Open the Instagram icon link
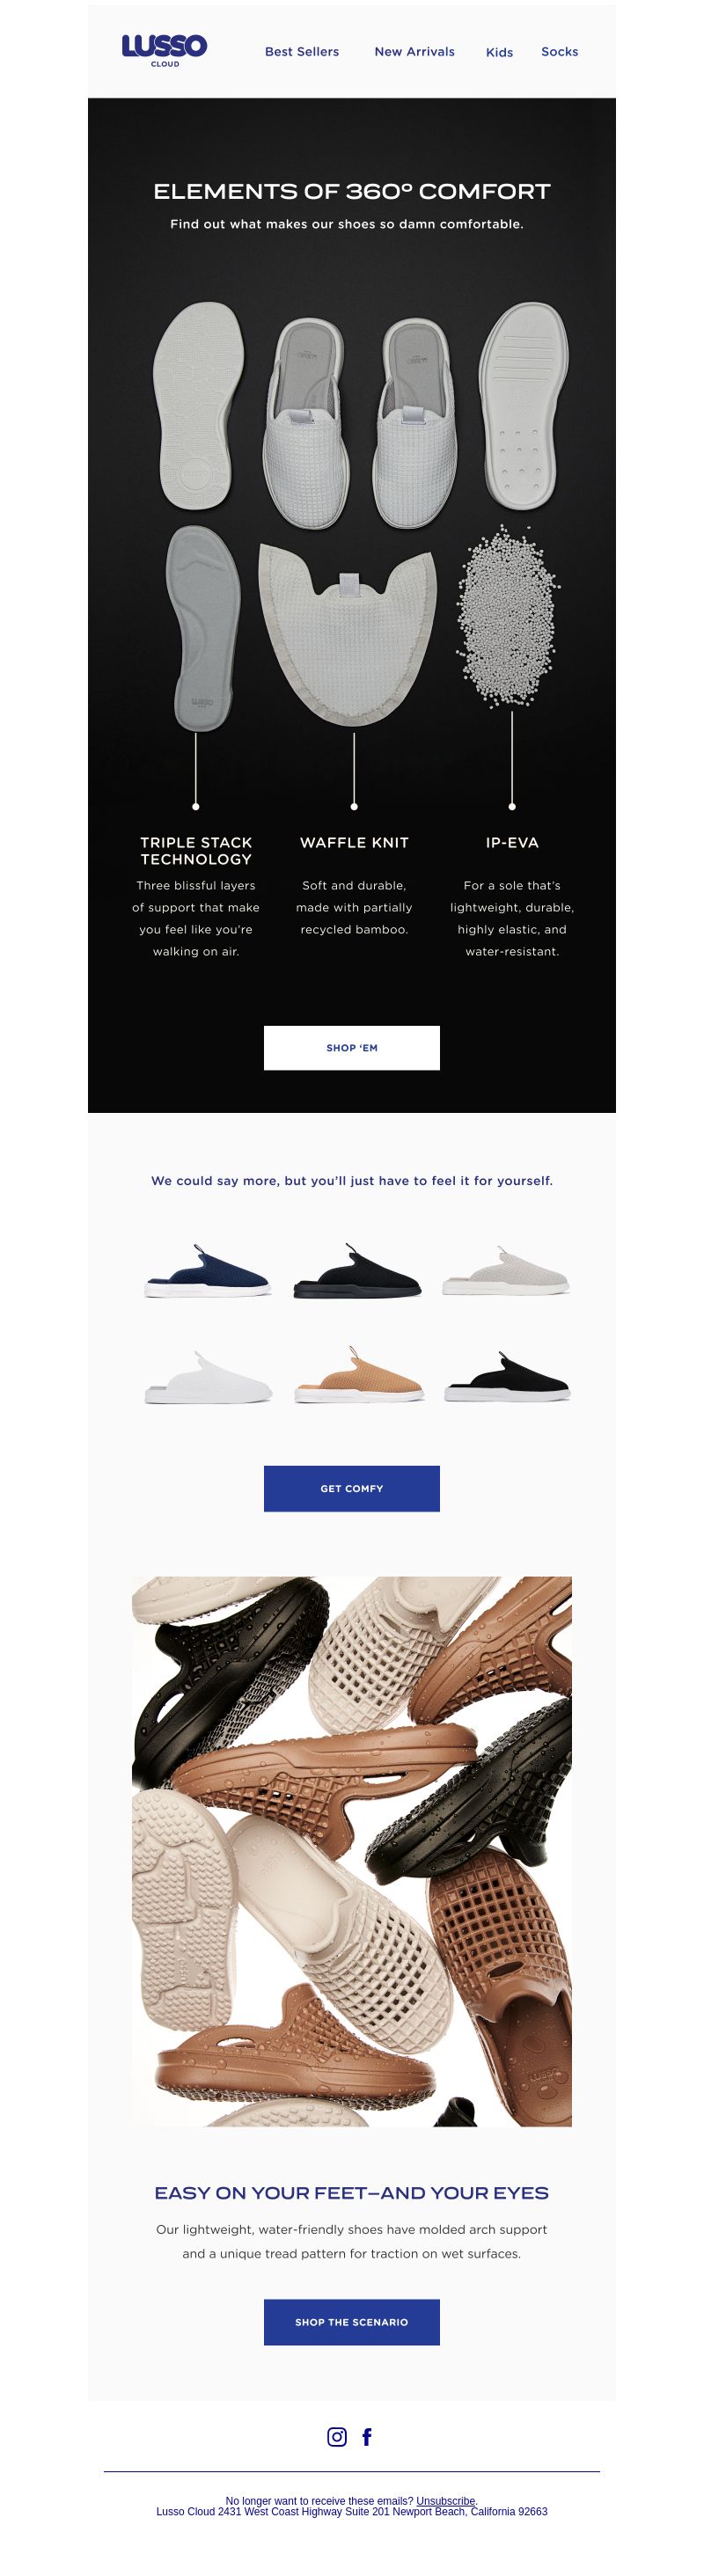 point(337,2436)
